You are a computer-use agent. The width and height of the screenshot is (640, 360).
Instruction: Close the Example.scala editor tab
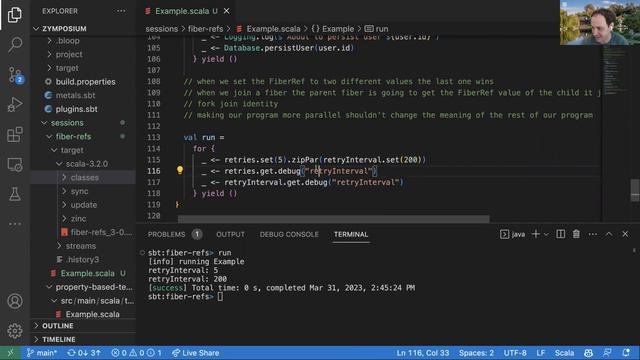click(x=227, y=11)
